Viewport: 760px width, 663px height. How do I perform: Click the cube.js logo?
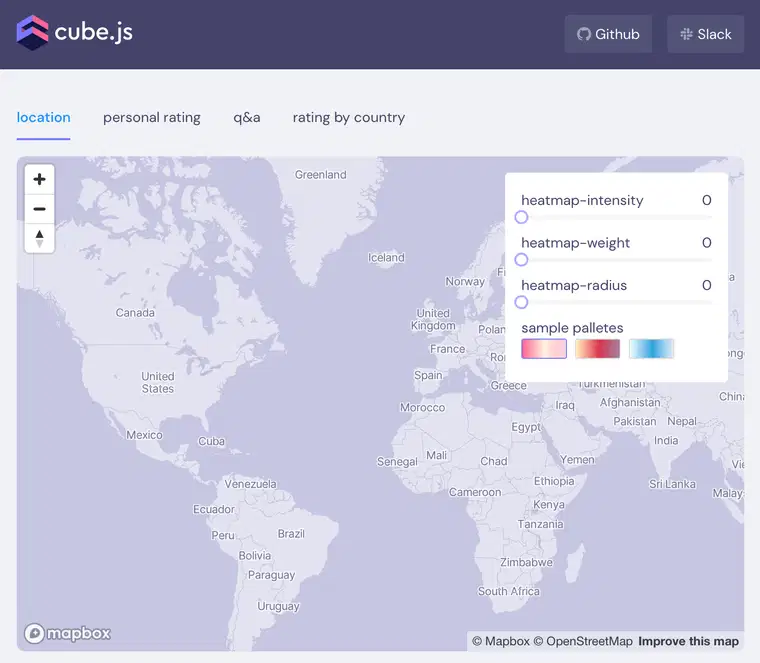[x=74, y=32]
